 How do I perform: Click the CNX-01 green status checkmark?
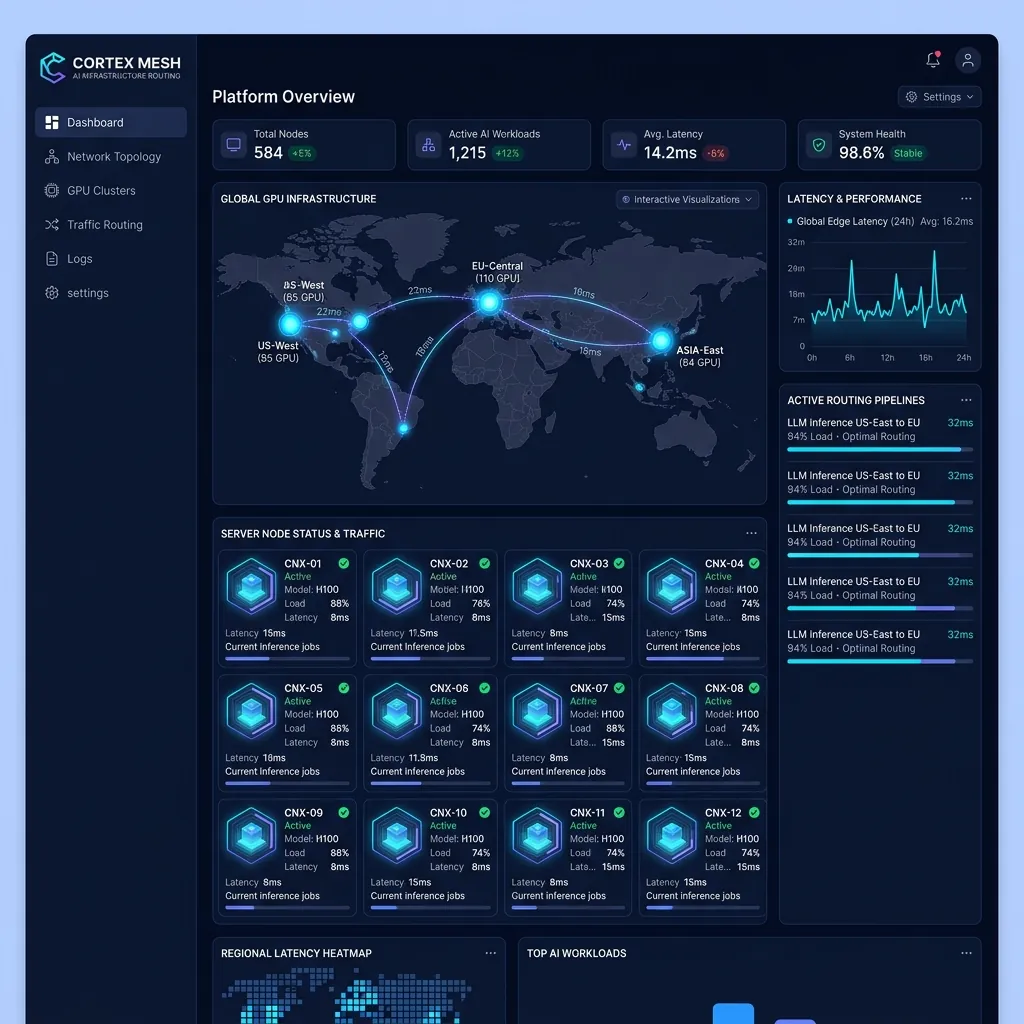(344, 563)
